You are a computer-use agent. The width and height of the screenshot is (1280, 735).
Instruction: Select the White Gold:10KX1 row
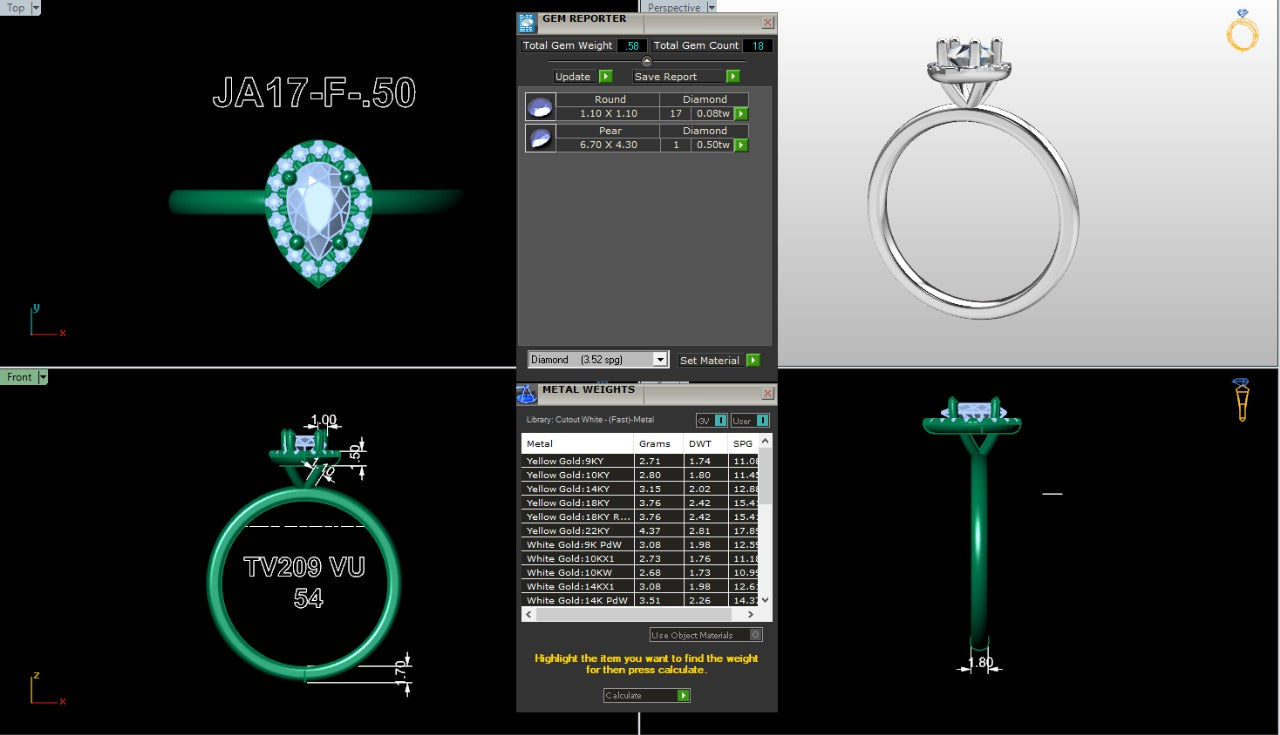coord(641,559)
